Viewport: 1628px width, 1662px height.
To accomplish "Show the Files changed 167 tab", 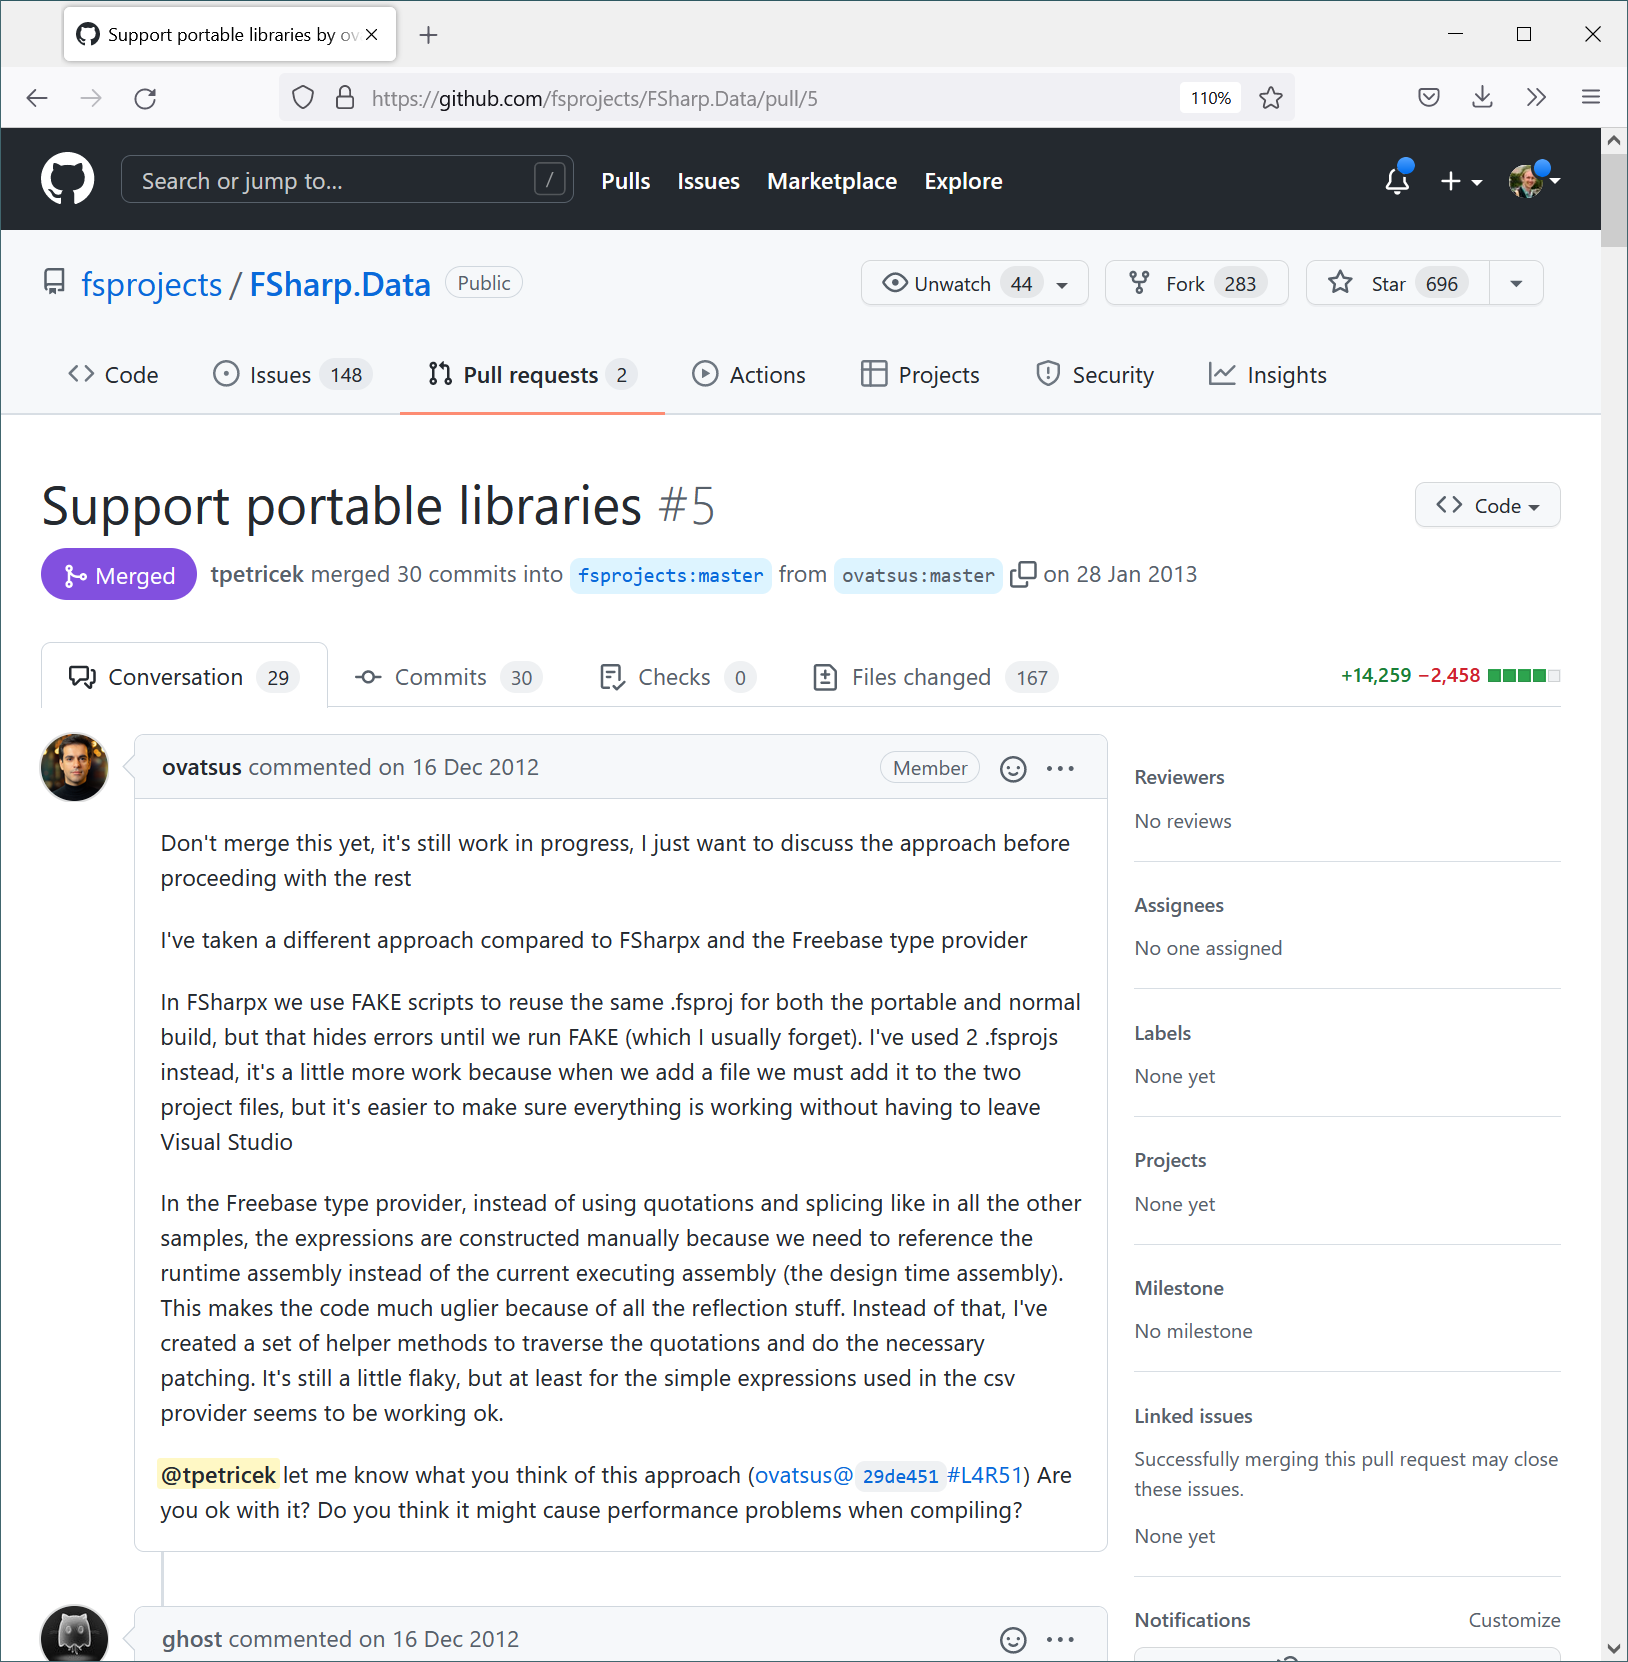I will click(x=936, y=678).
